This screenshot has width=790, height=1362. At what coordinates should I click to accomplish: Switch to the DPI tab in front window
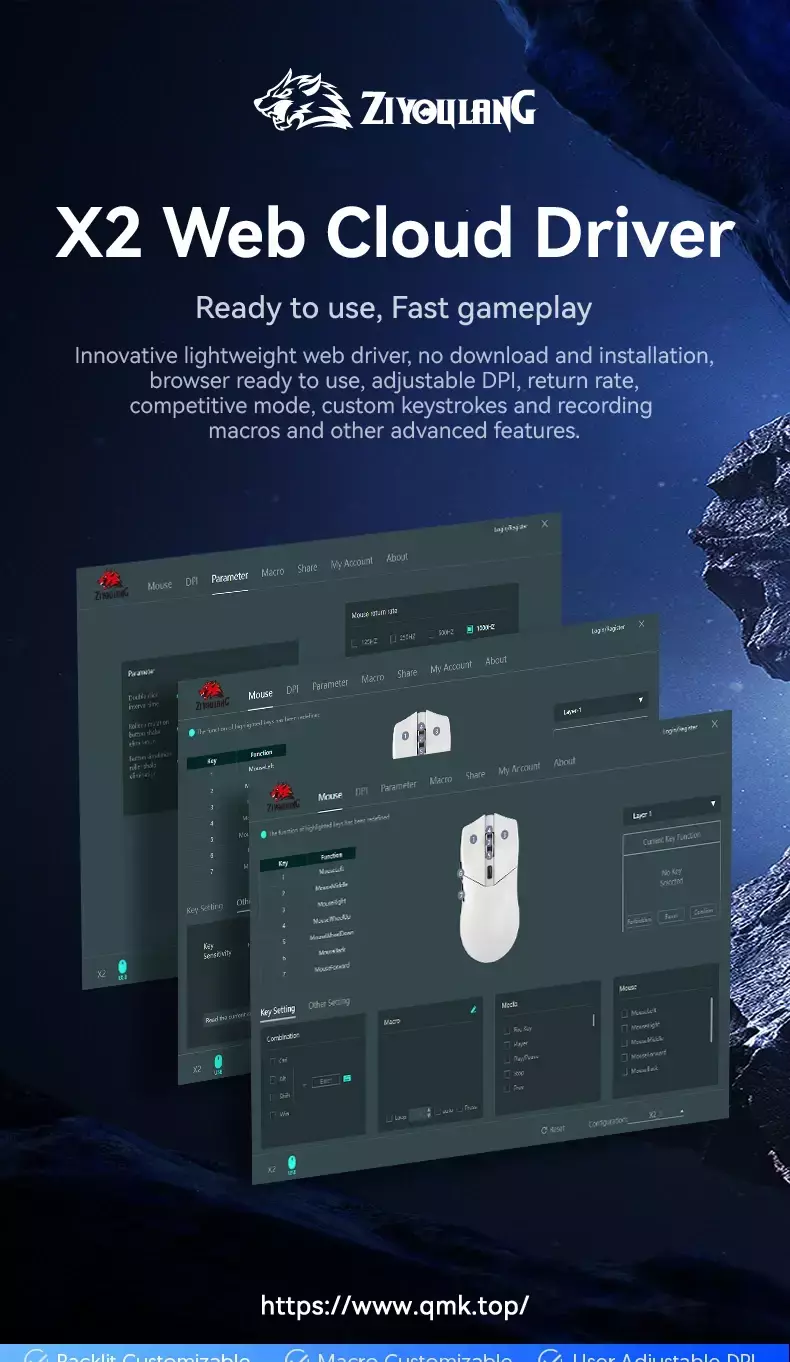tap(361, 791)
